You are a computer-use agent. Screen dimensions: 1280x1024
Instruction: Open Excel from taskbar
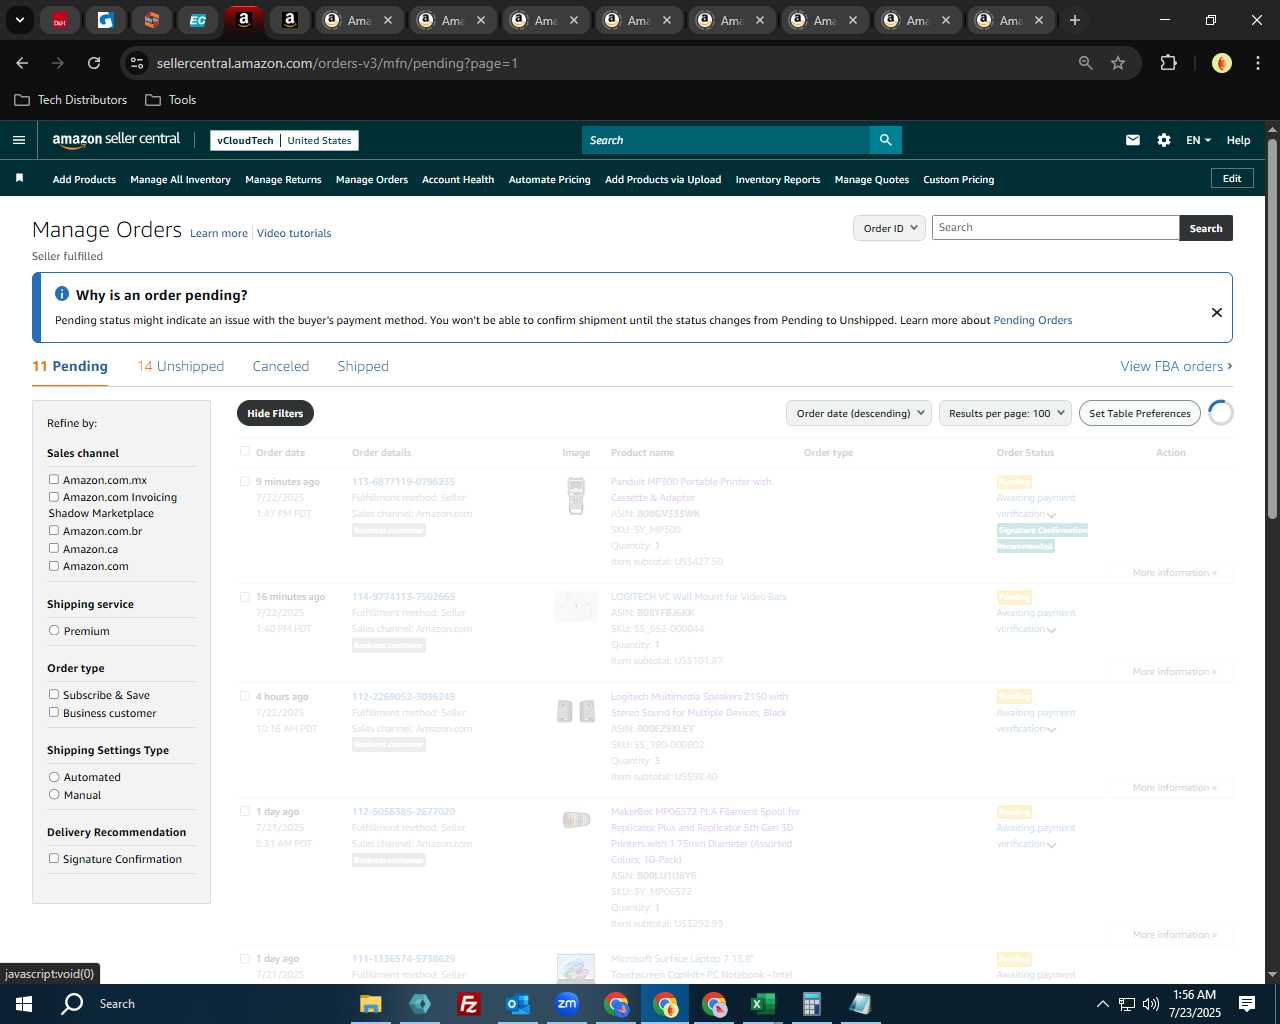(x=762, y=1004)
